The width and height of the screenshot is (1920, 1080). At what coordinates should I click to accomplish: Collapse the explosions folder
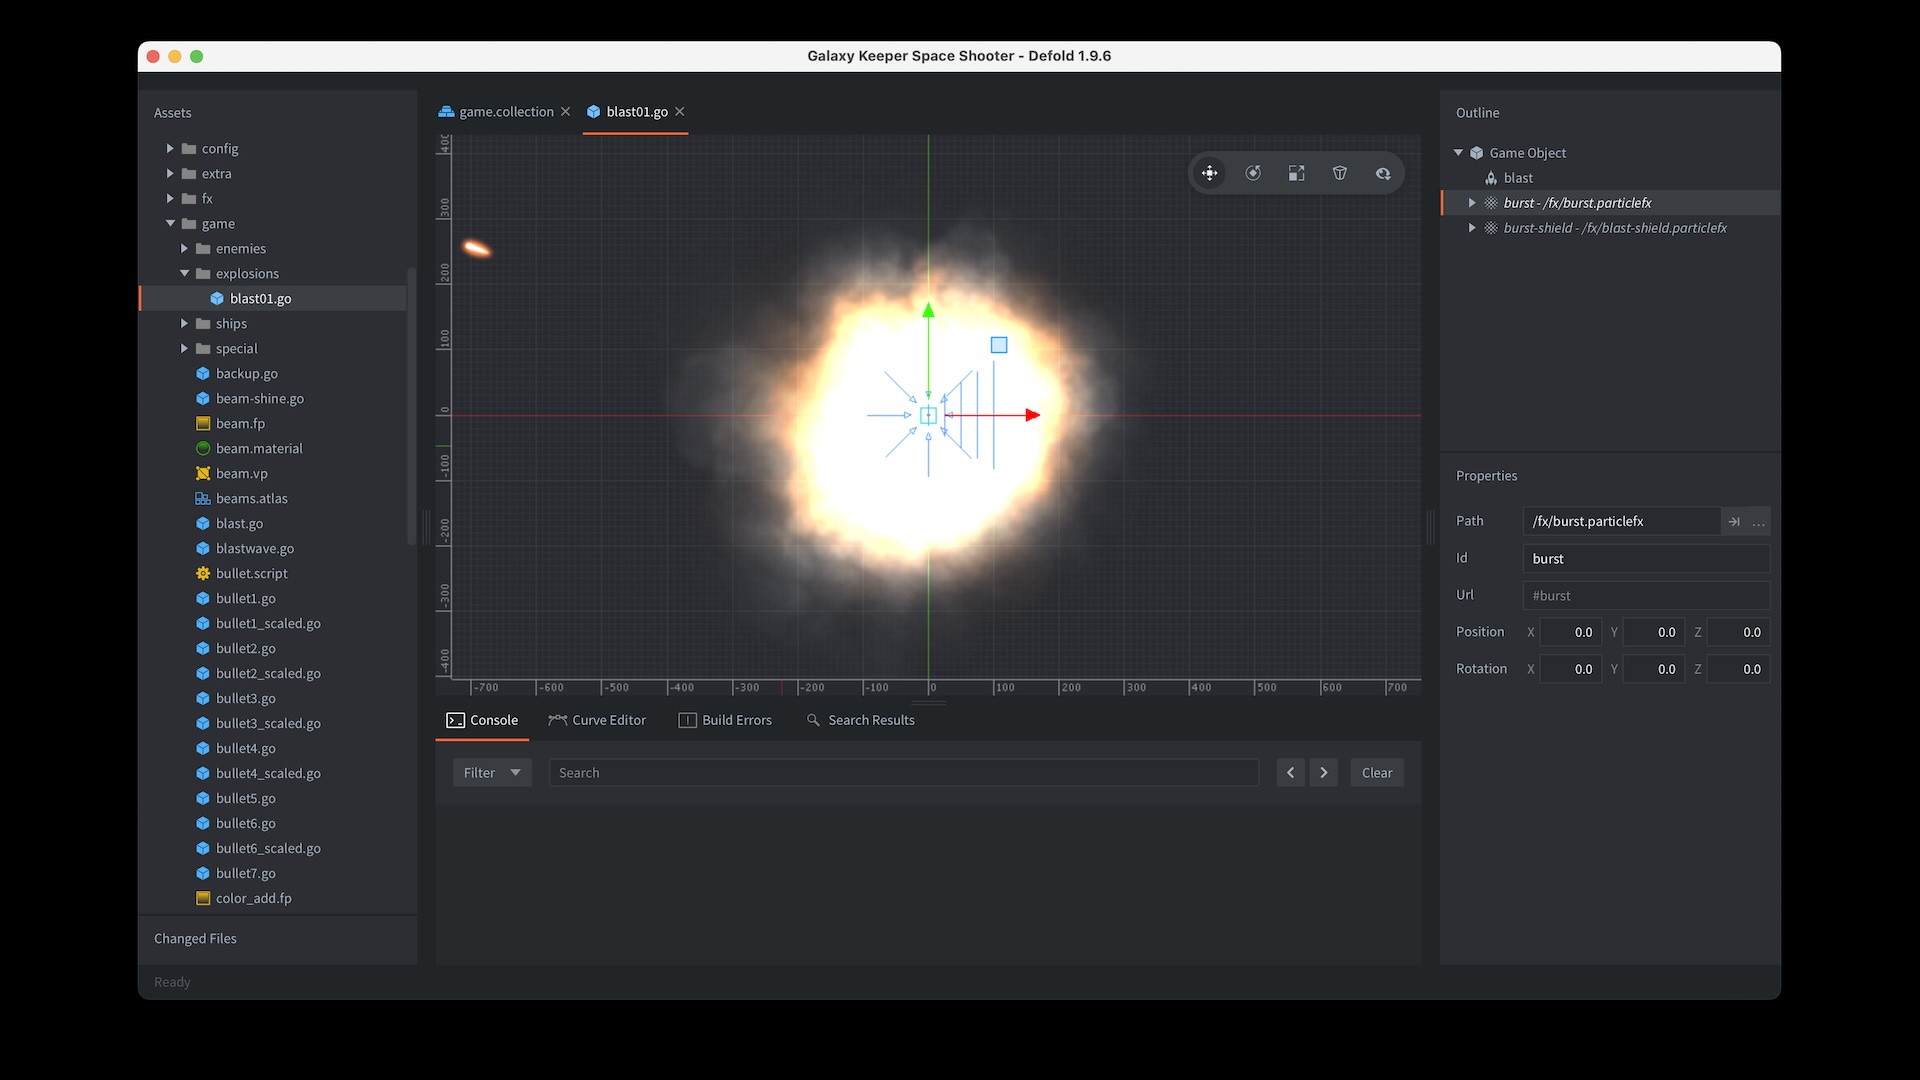184,273
